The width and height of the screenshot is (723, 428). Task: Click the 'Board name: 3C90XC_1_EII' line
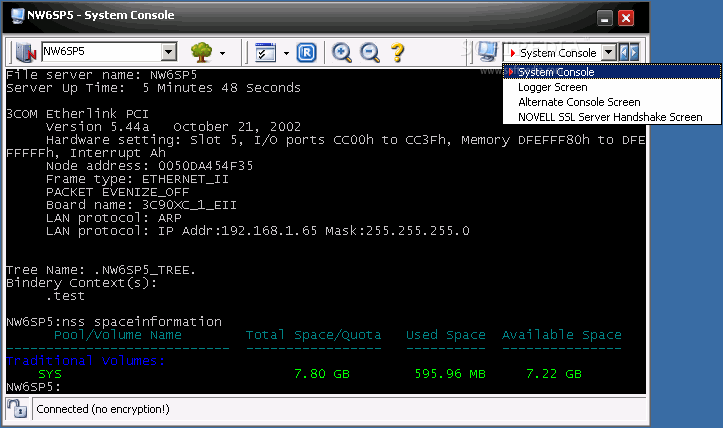pos(141,205)
